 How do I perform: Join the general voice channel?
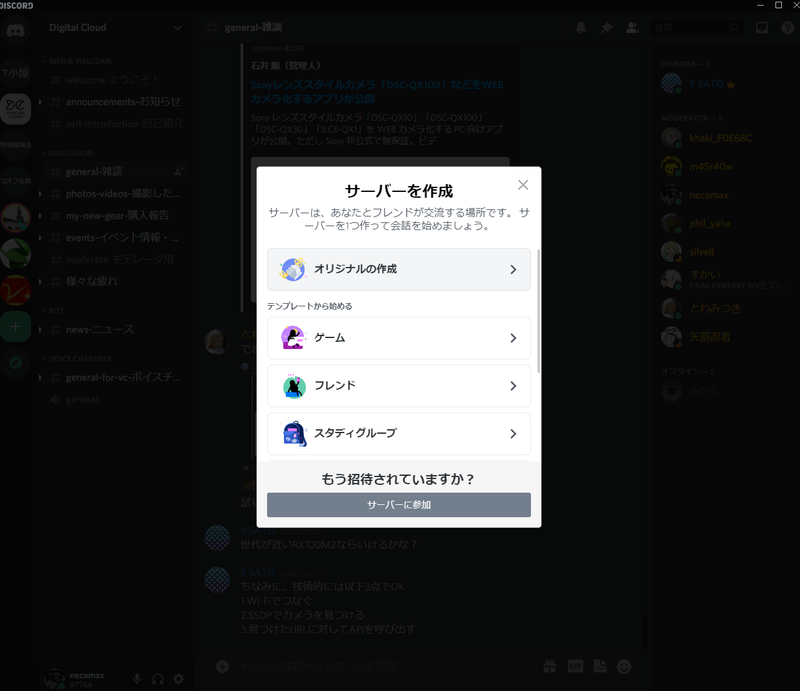tap(116, 400)
